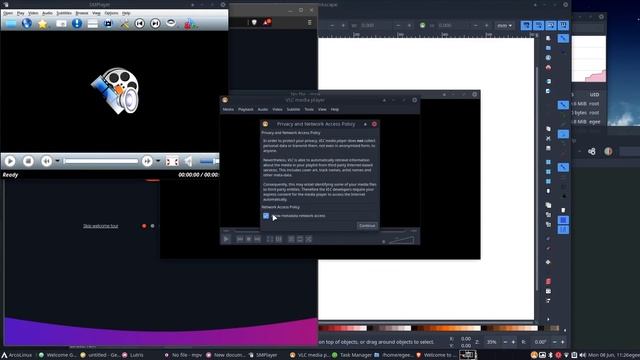Screen dimensions: 640x360
Task: Open the Options menu in SMPlayer
Action: pyautogui.click(x=111, y=13)
